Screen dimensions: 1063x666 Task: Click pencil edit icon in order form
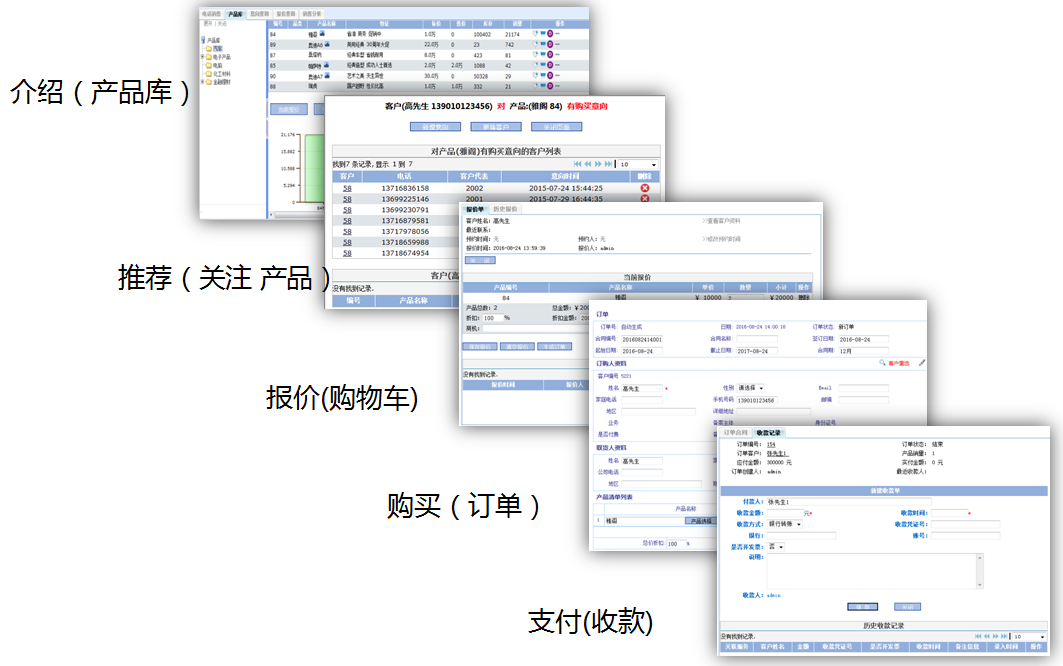click(x=922, y=362)
